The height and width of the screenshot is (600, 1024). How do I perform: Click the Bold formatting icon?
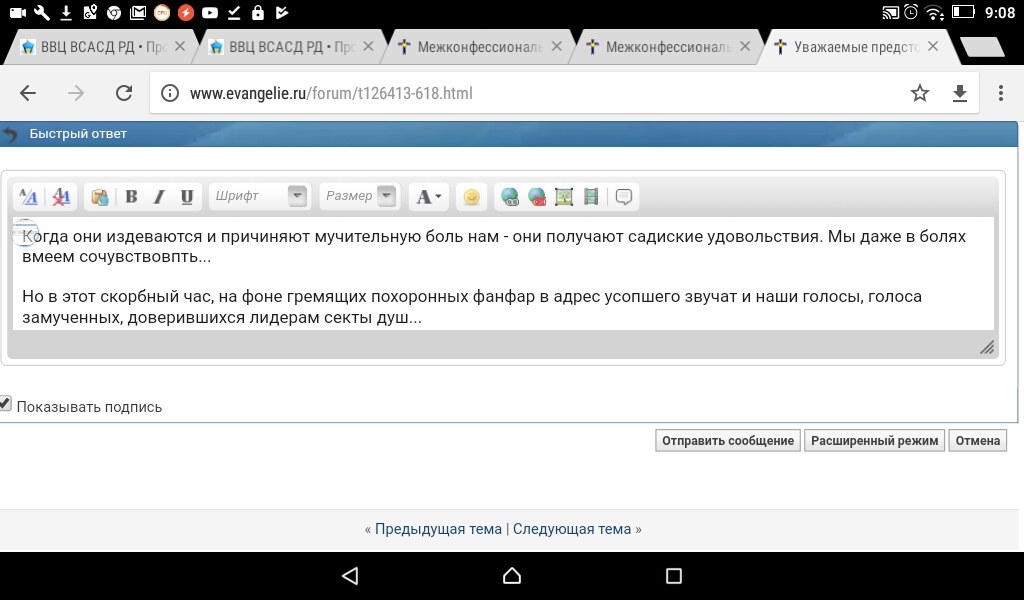pyautogui.click(x=131, y=197)
